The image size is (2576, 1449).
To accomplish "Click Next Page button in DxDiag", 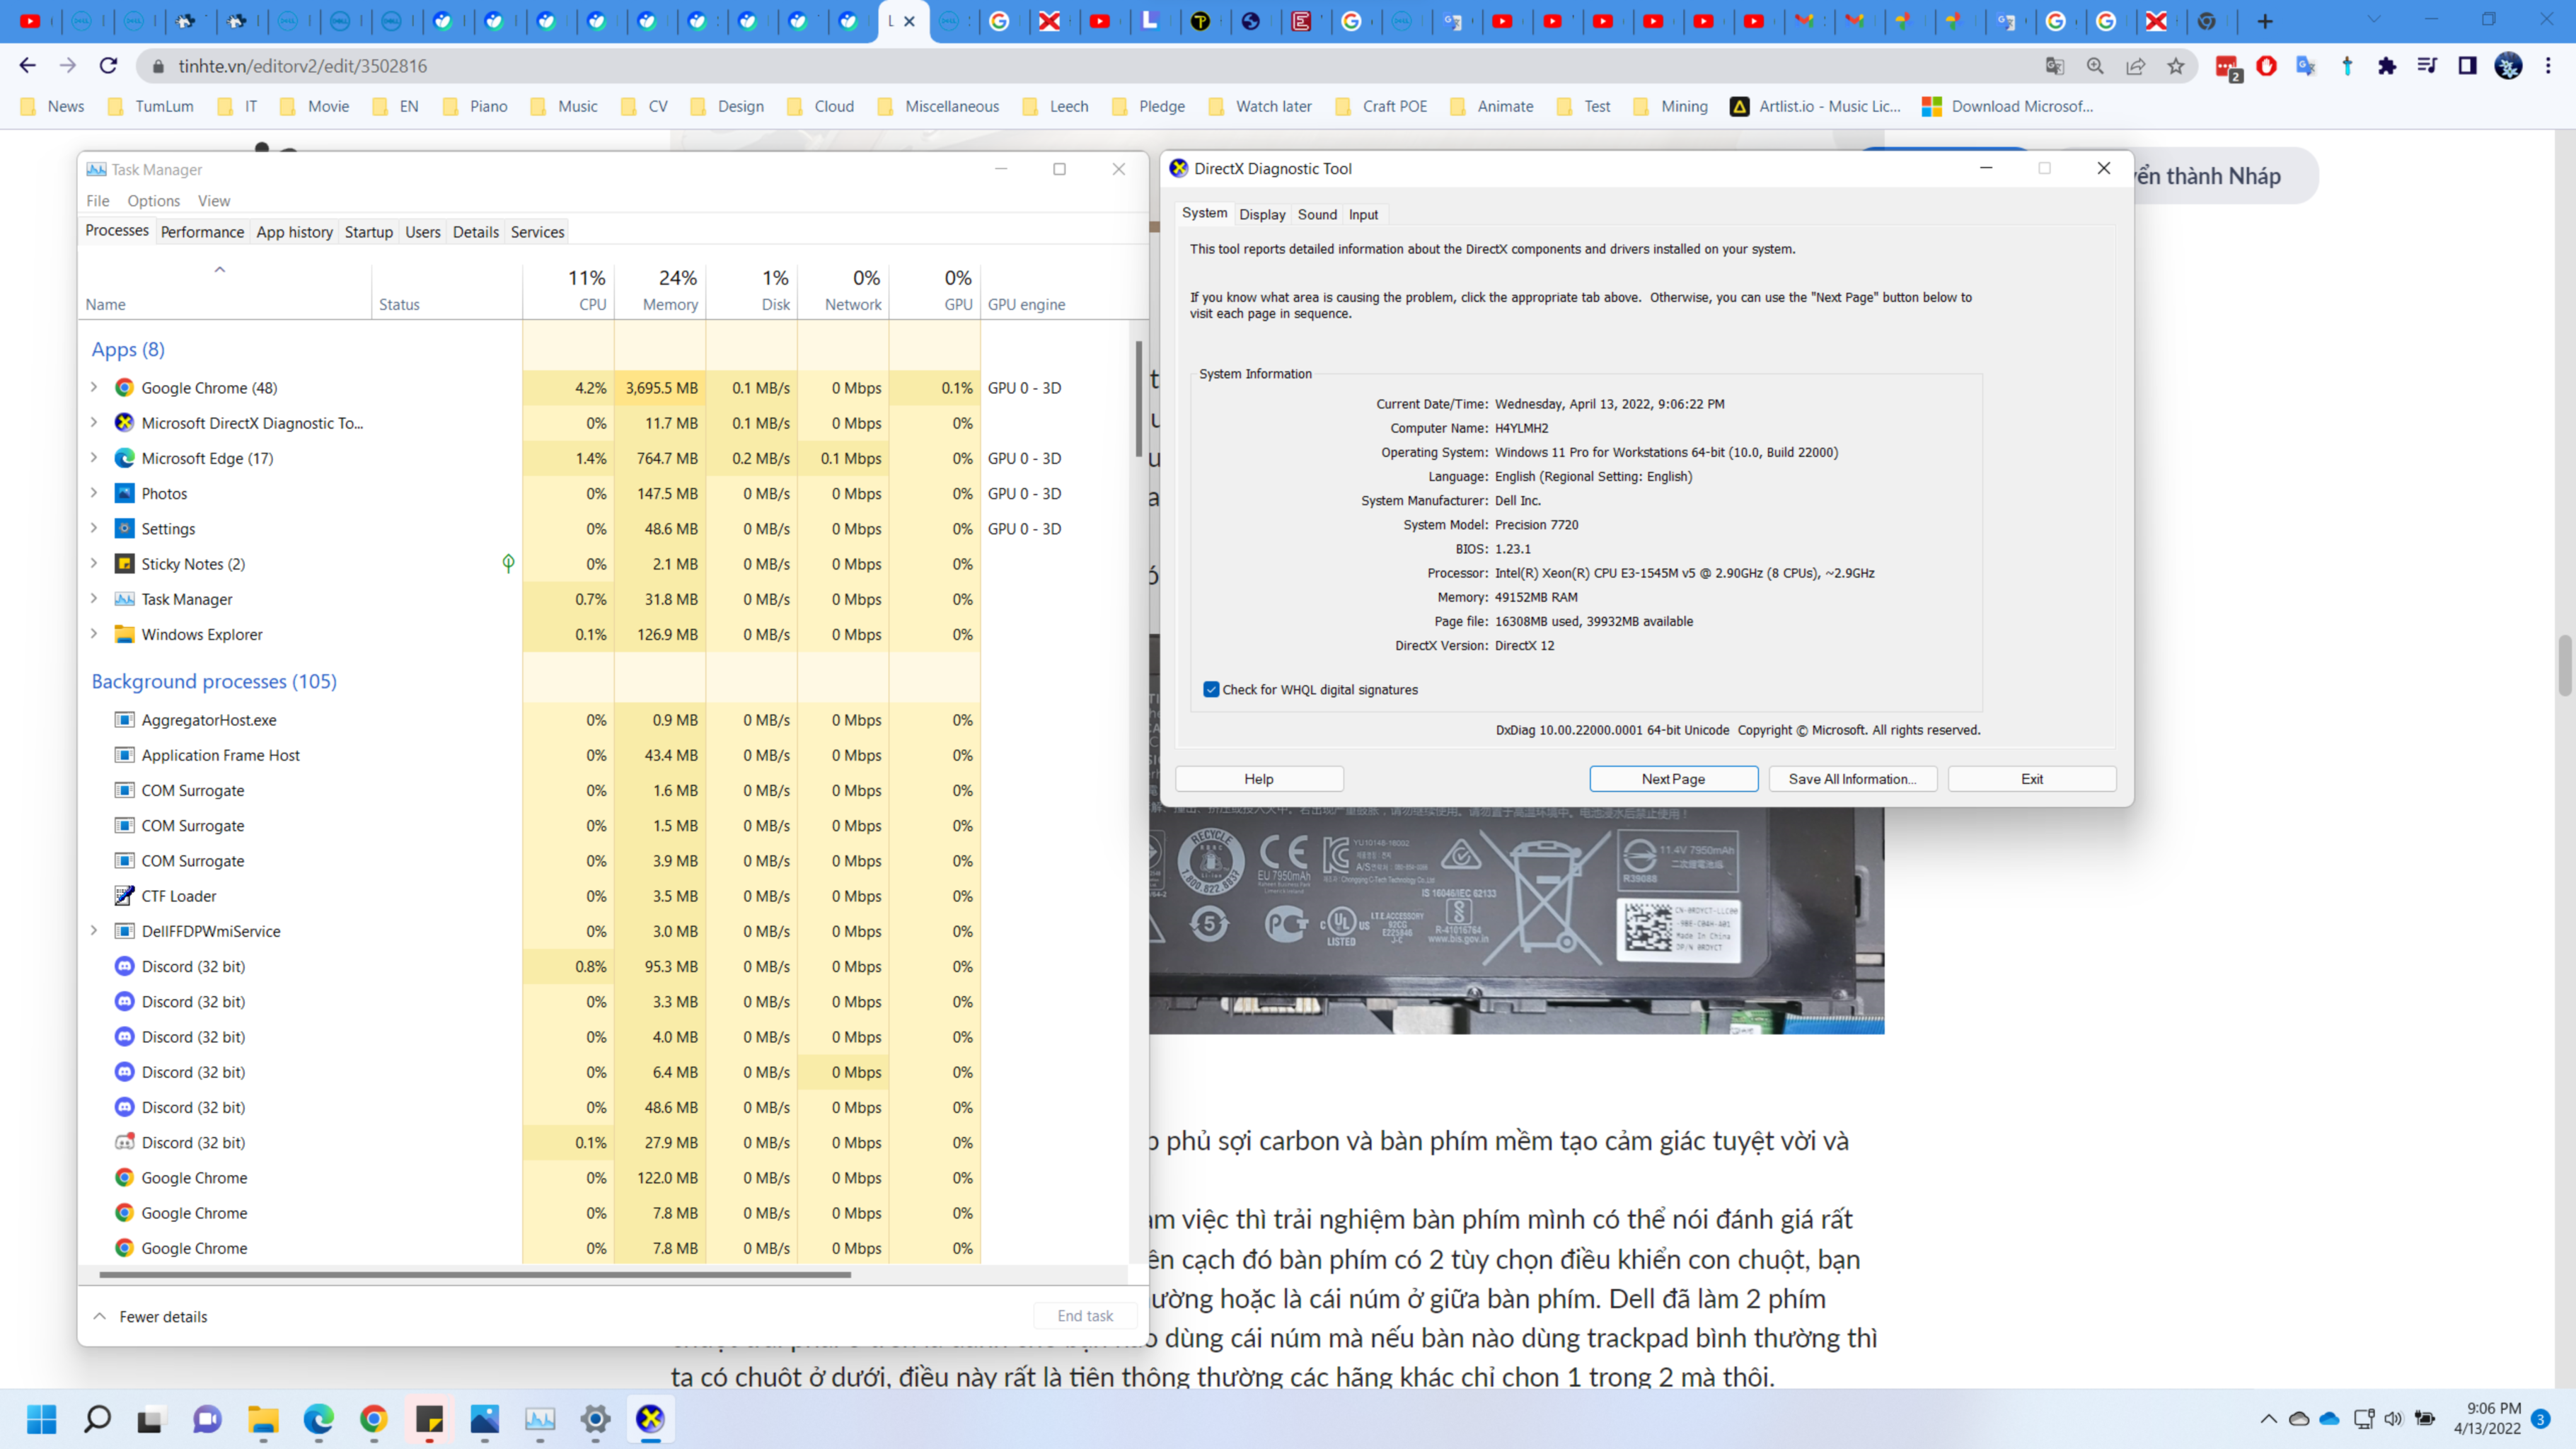I will [x=1673, y=779].
